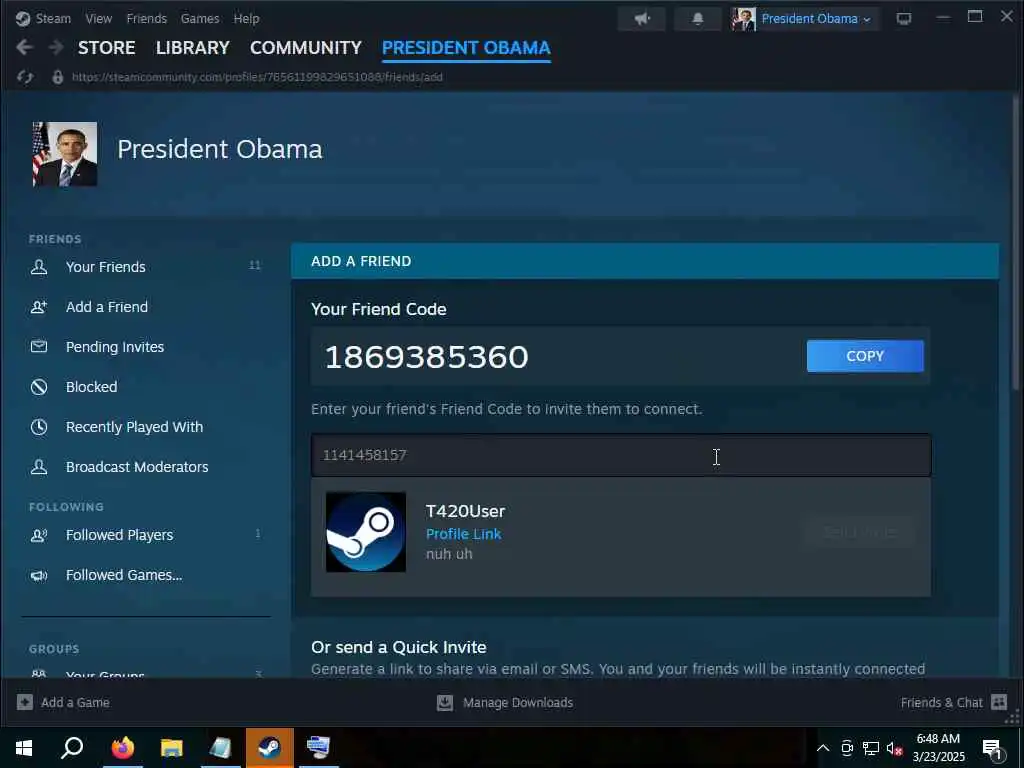Click the President Obama profile avatar
1024x768 pixels.
[65, 154]
